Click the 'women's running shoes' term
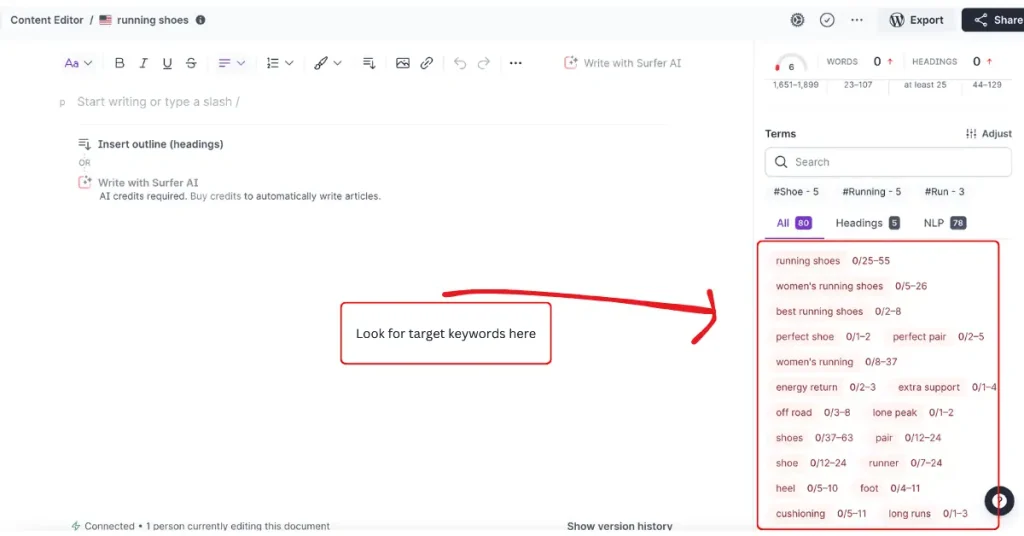The image size is (1024, 536). point(829,286)
